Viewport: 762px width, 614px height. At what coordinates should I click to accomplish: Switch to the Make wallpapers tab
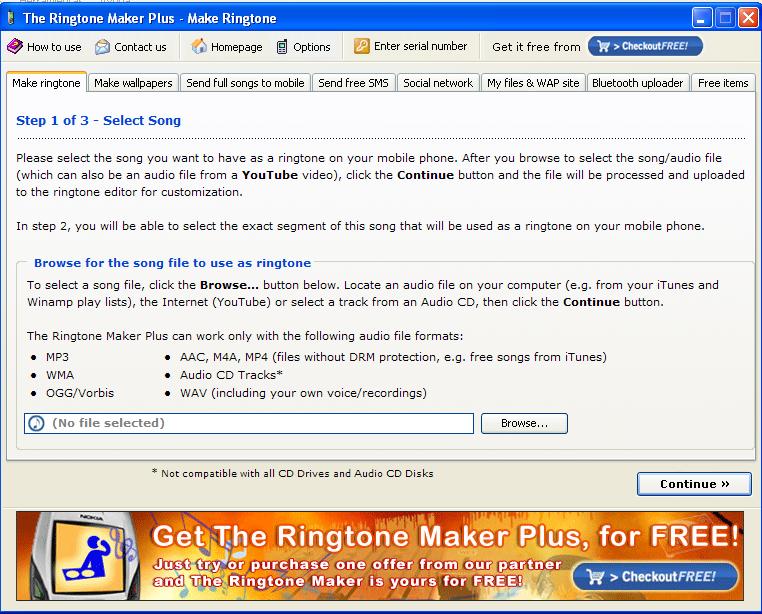coord(133,83)
